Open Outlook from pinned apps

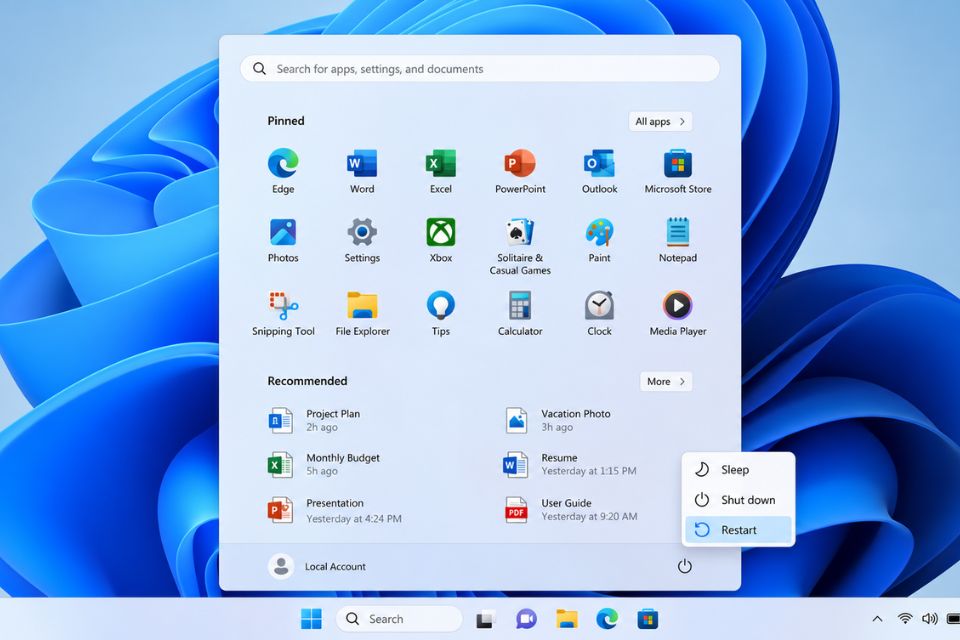click(x=599, y=171)
